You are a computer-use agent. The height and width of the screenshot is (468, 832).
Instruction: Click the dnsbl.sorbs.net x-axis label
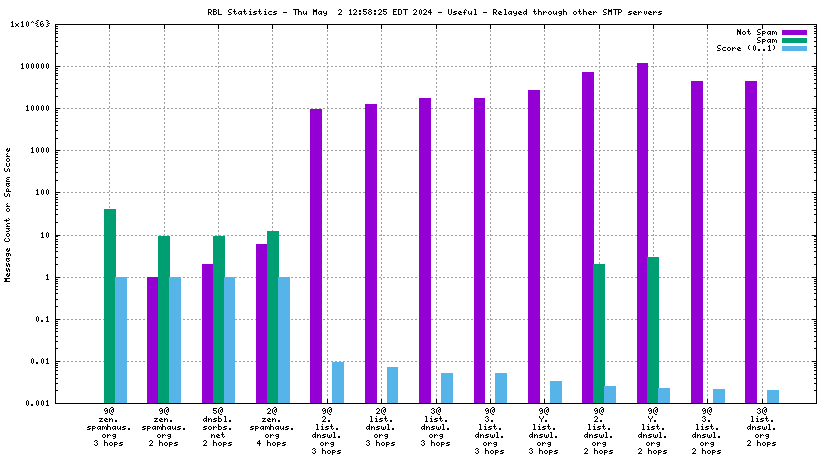[x=218, y=430]
